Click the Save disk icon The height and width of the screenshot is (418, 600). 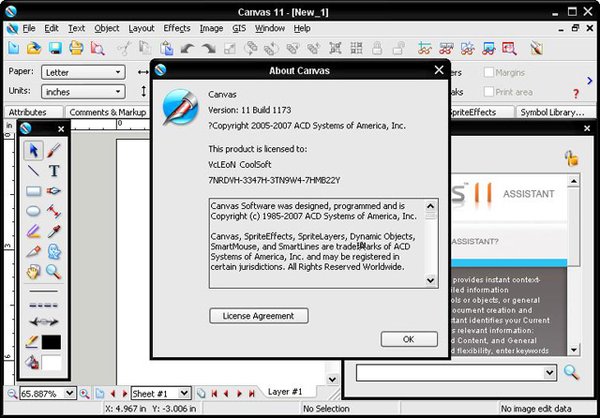click(56, 48)
